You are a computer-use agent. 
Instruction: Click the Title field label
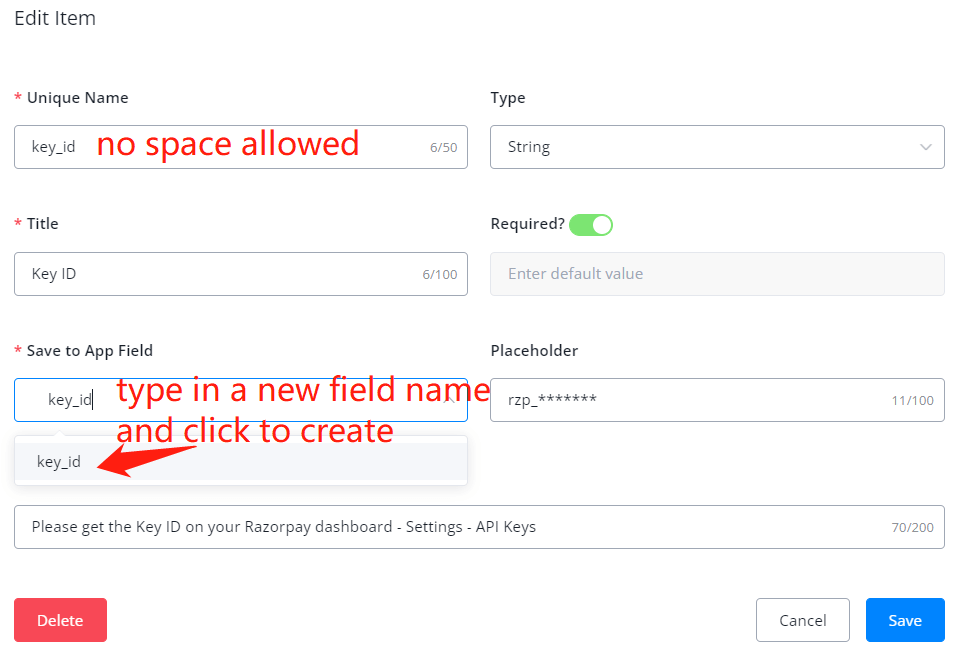point(42,224)
